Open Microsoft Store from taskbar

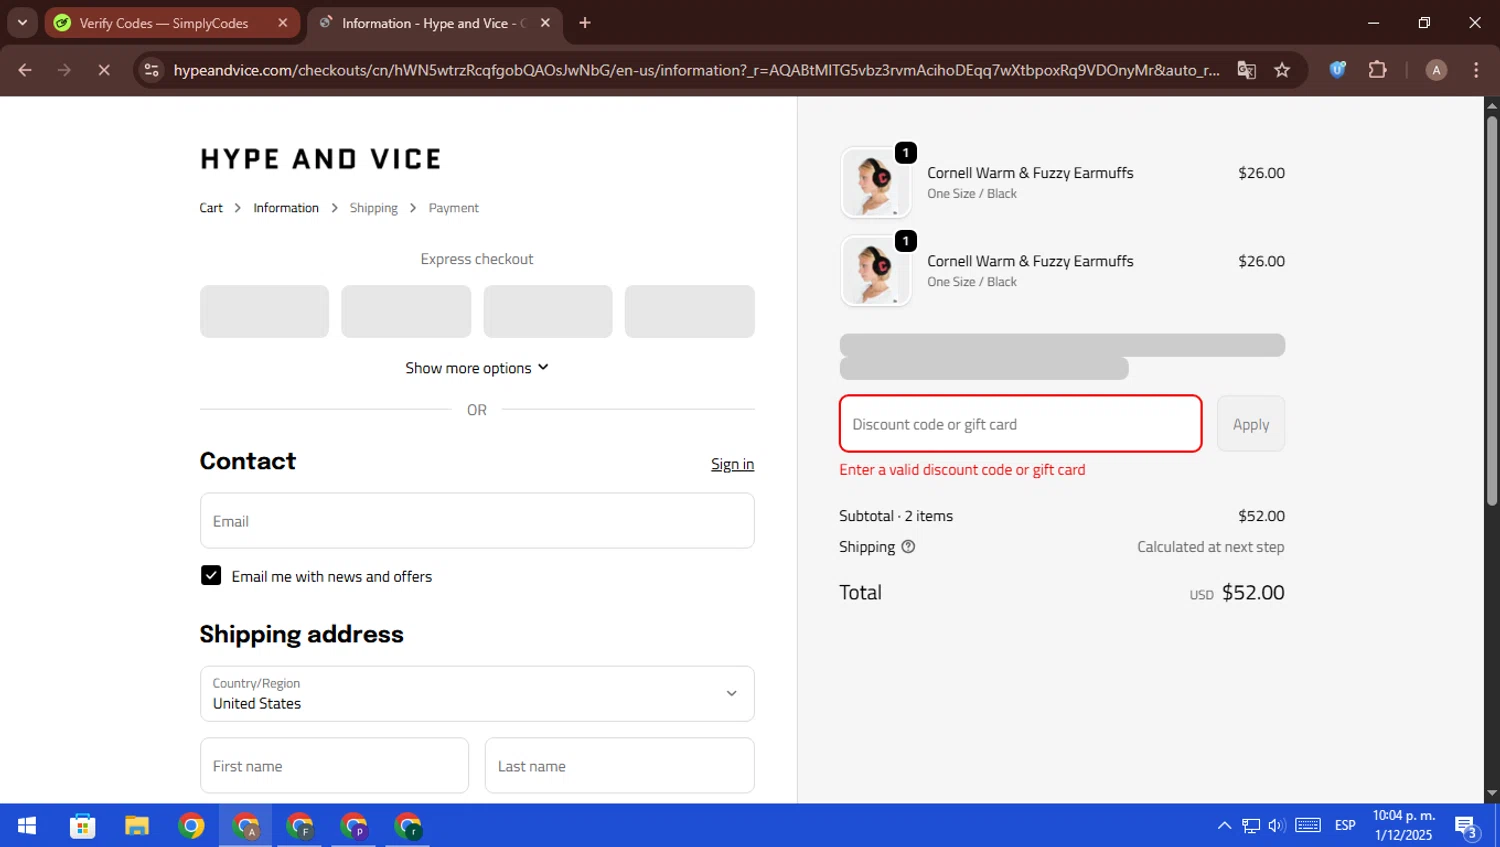click(83, 826)
